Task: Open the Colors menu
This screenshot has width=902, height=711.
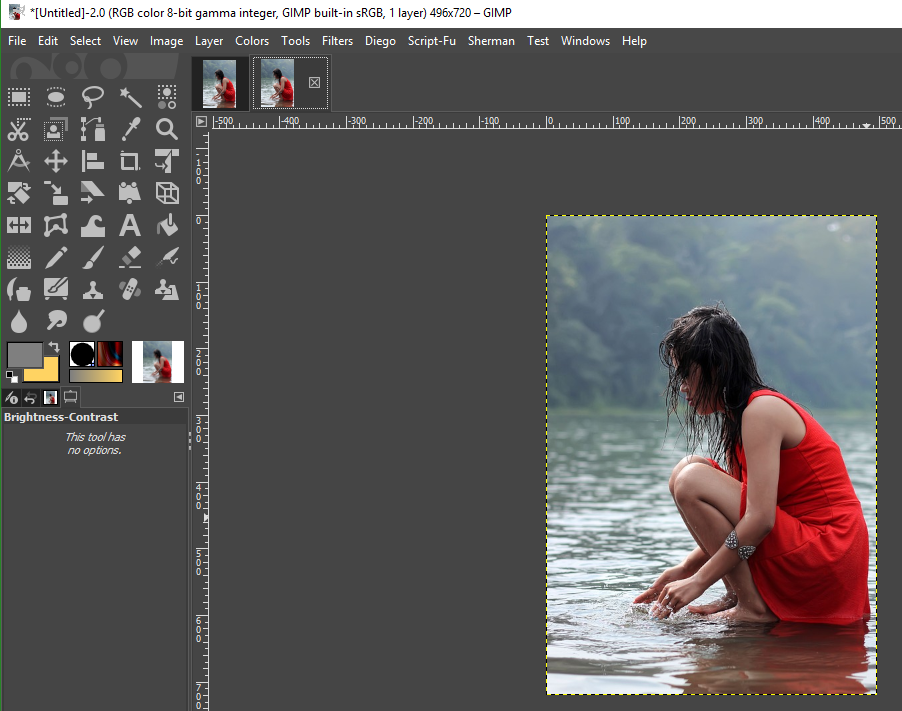Action: [252, 41]
